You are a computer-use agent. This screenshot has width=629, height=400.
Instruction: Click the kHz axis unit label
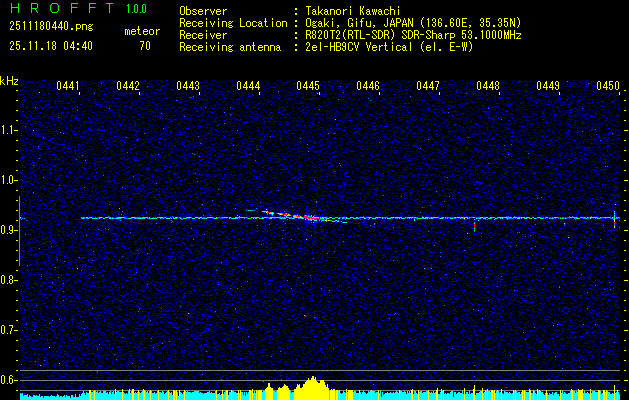9,81
